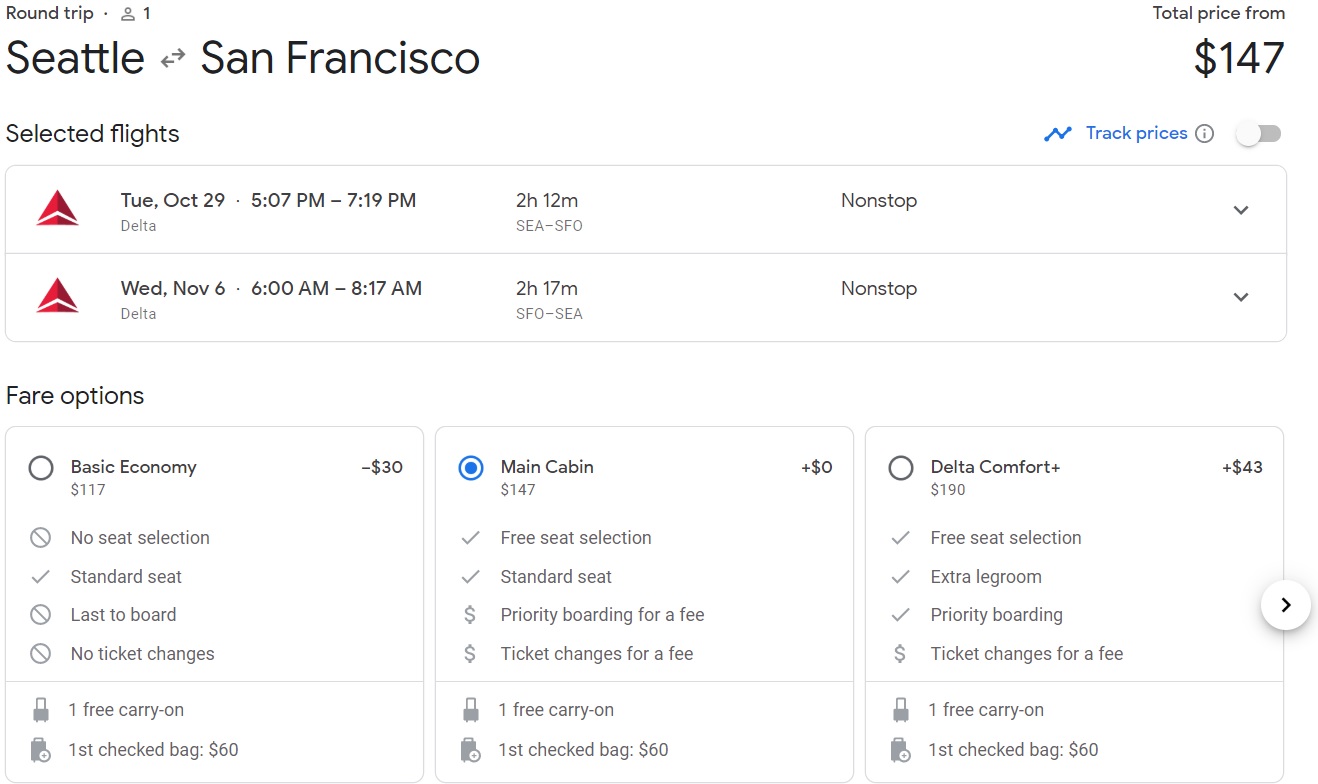
Task: Click the $147 total price
Action: [1238, 58]
